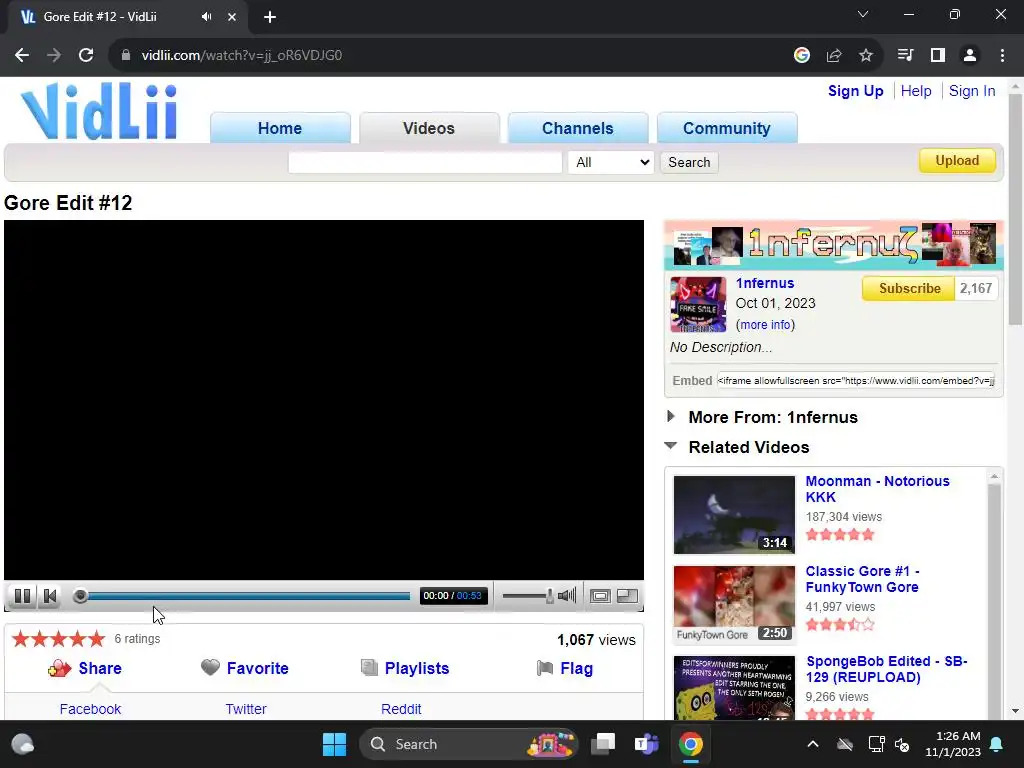Image resolution: width=1024 pixels, height=768 pixels.
Task: Open the Help link
Action: [x=916, y=91]
